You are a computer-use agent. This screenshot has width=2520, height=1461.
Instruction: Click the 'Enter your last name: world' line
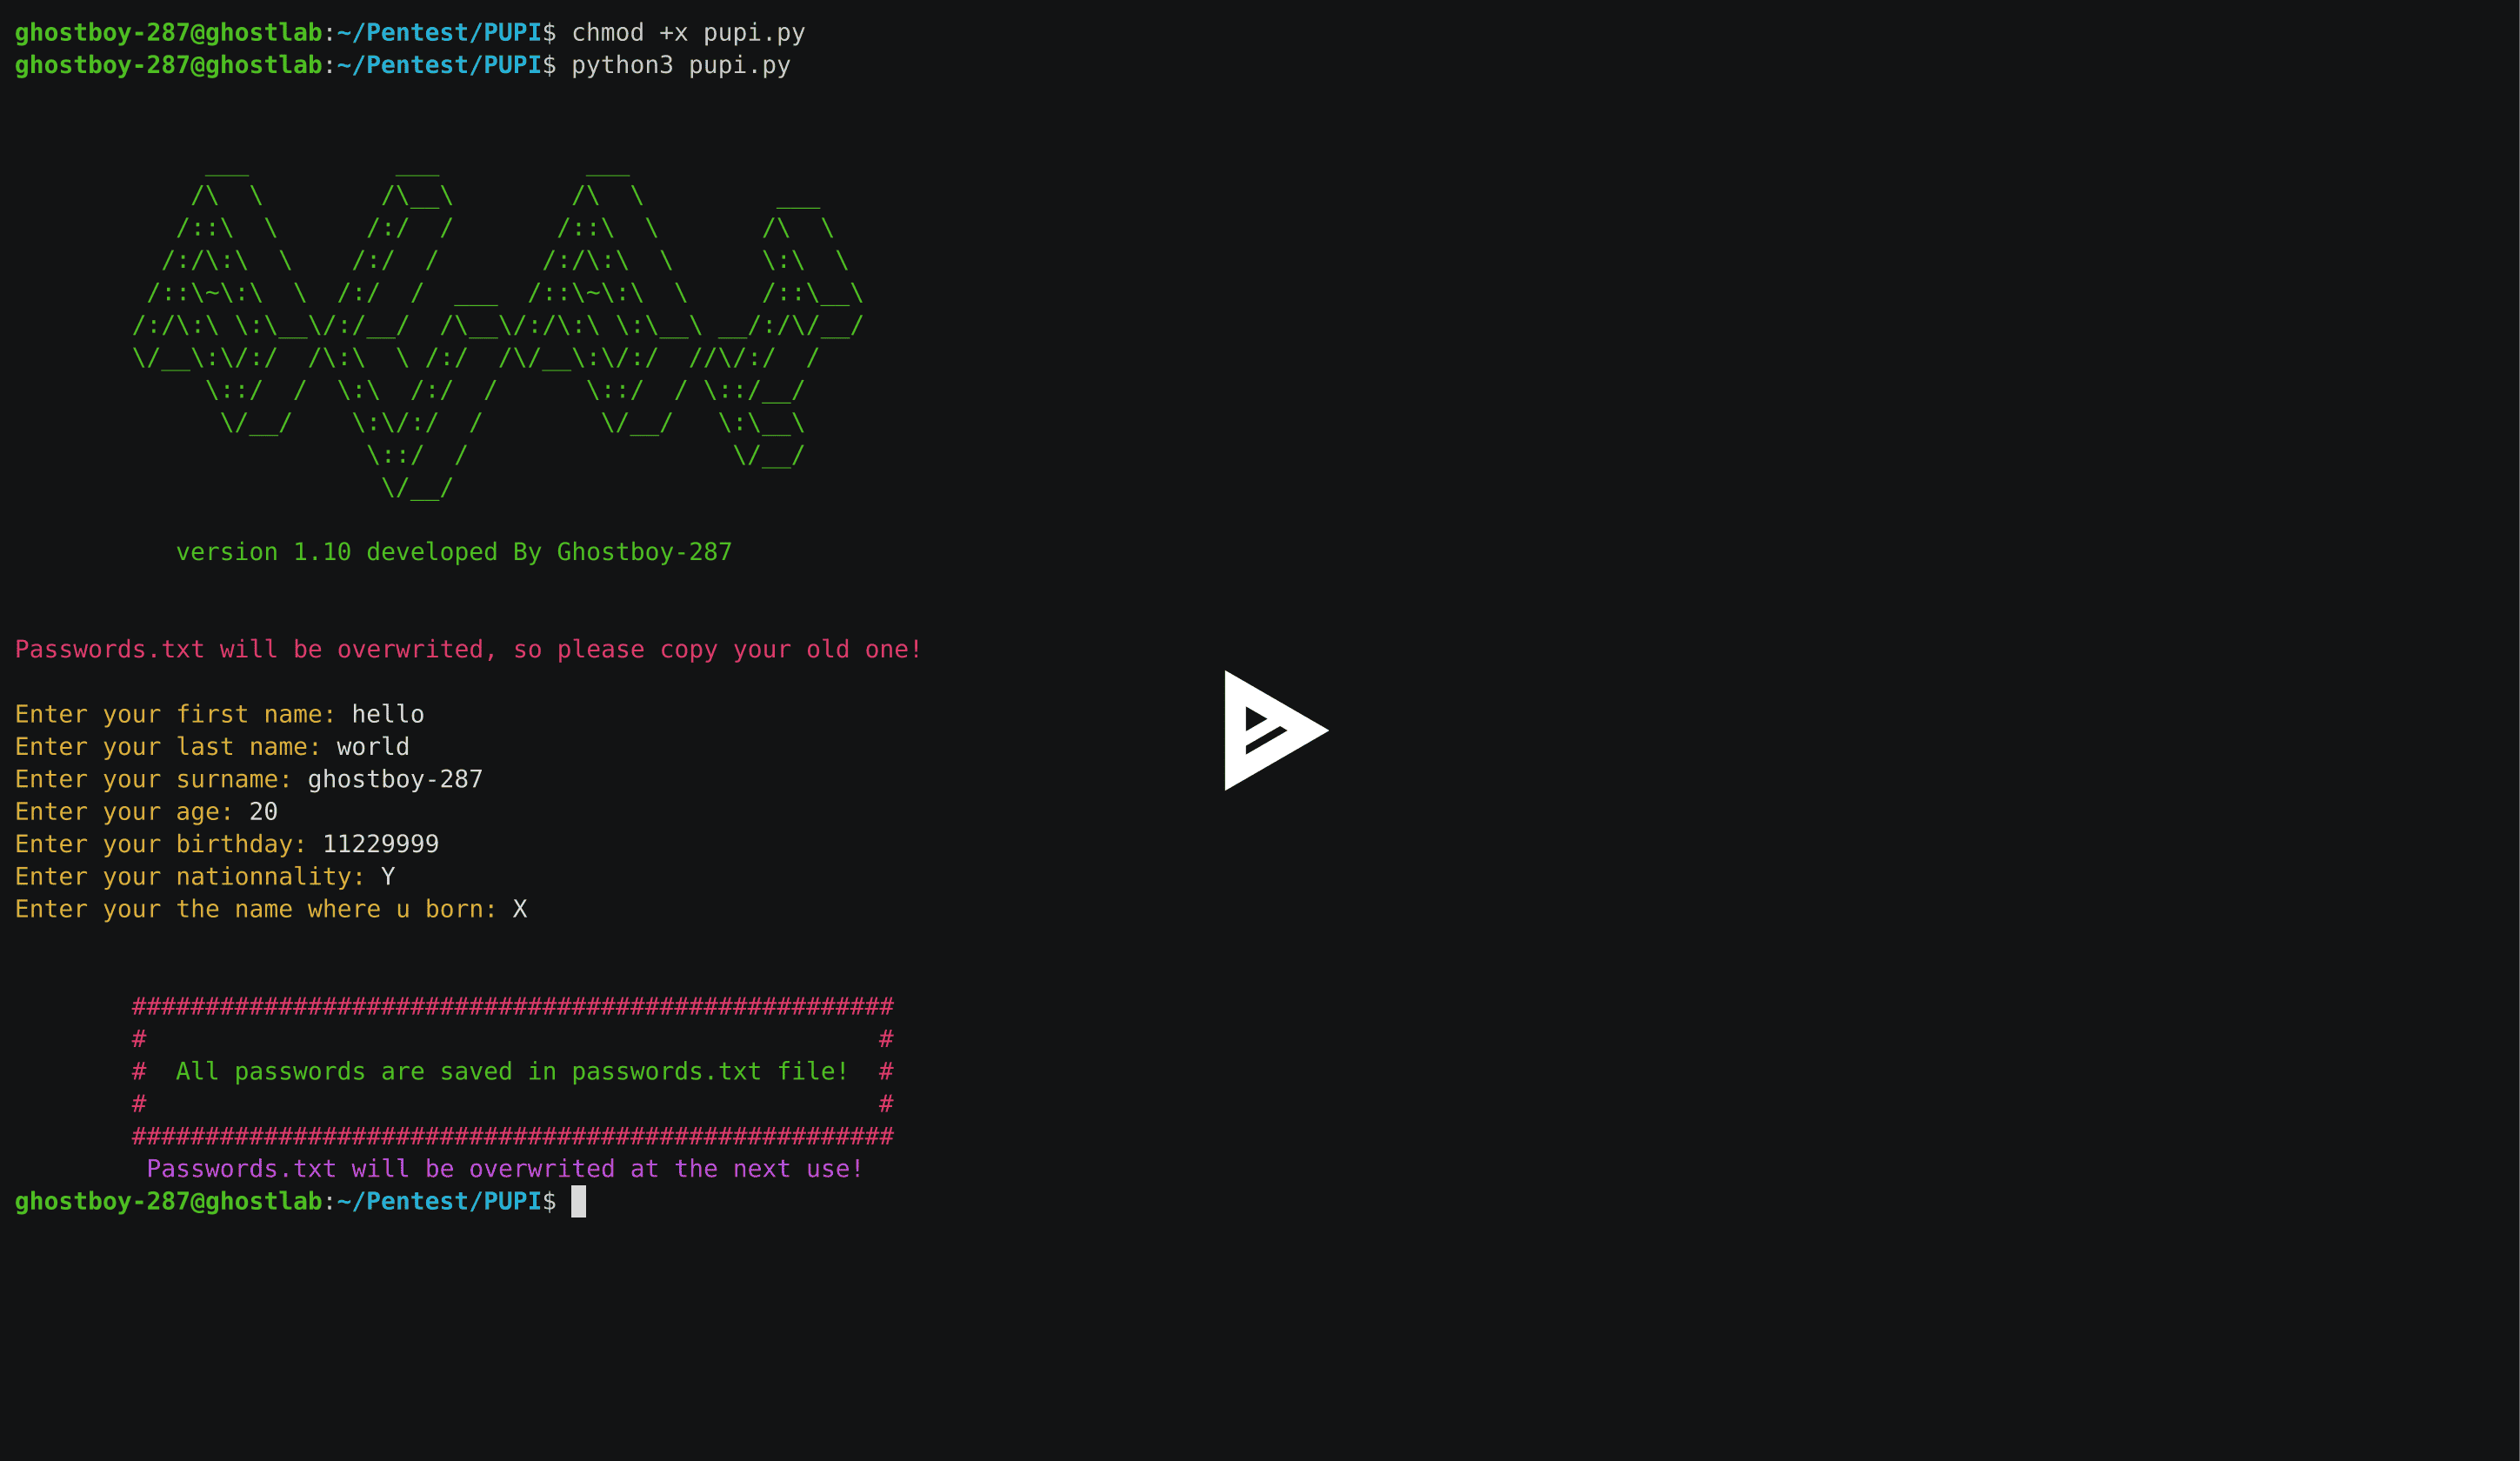tap(212, 747)
